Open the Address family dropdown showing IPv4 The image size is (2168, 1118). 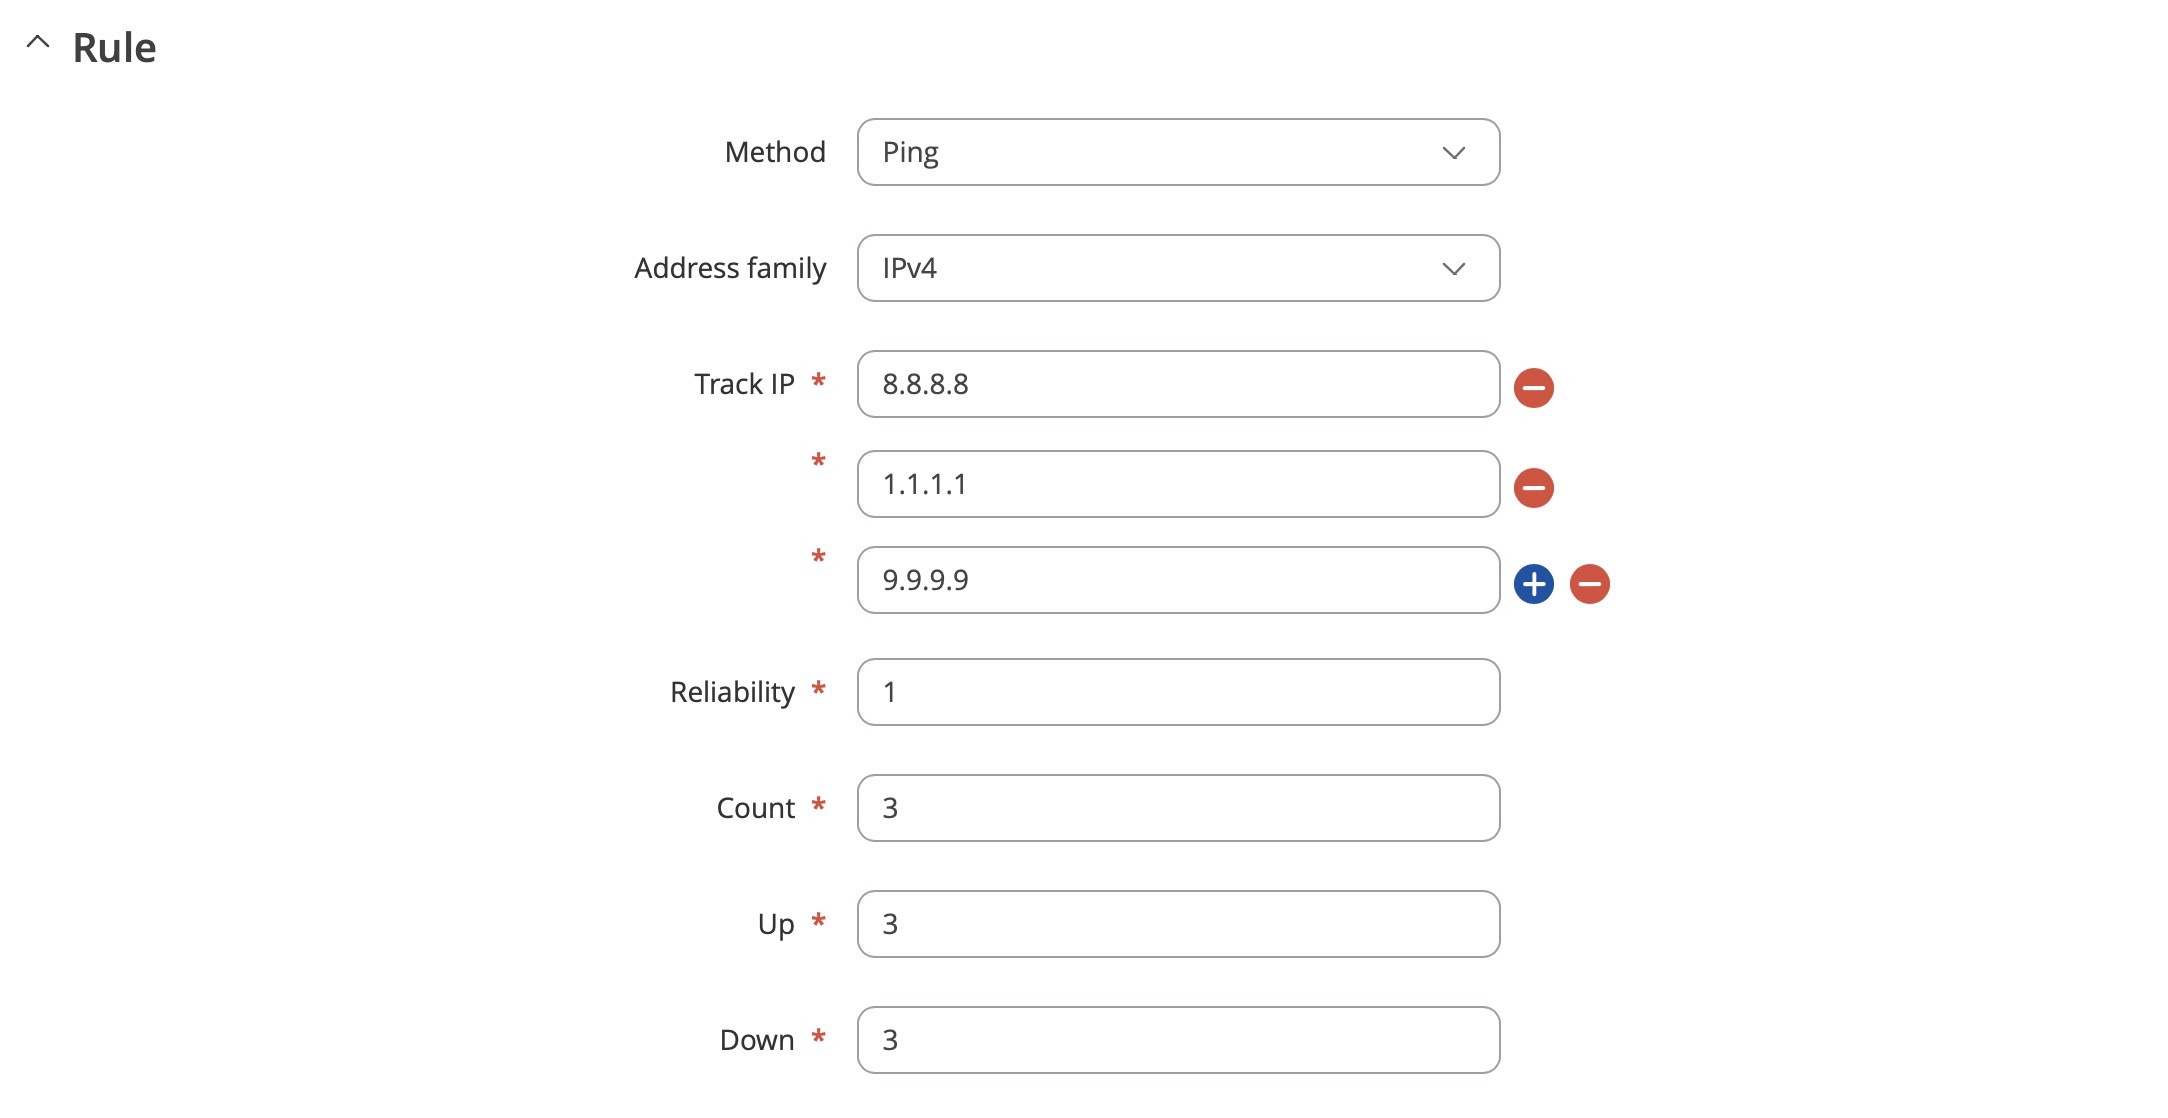tap(1178, 268)
